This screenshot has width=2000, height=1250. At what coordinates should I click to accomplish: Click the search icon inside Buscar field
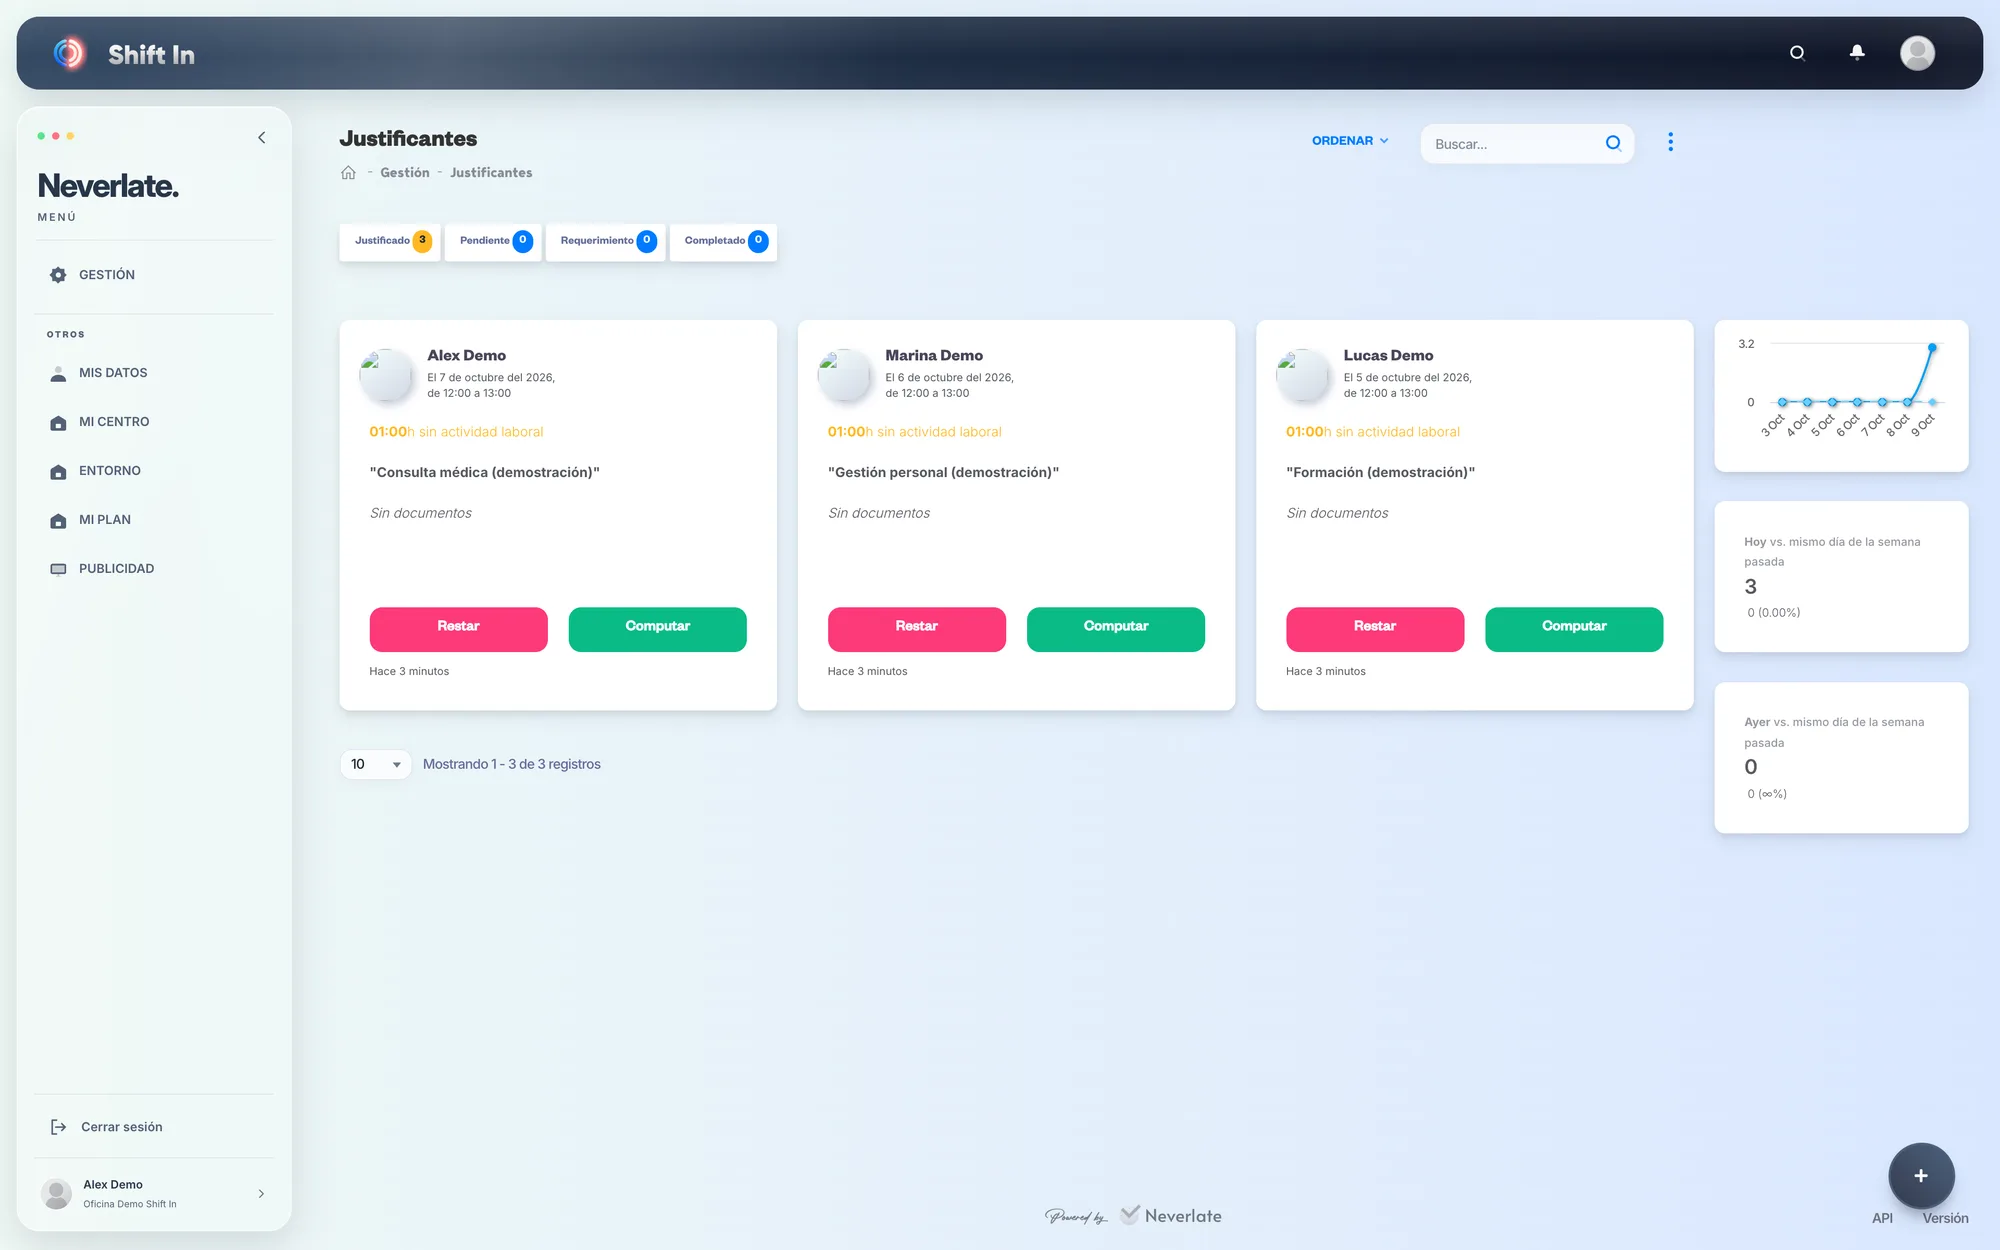click(x=1612, y=143)
